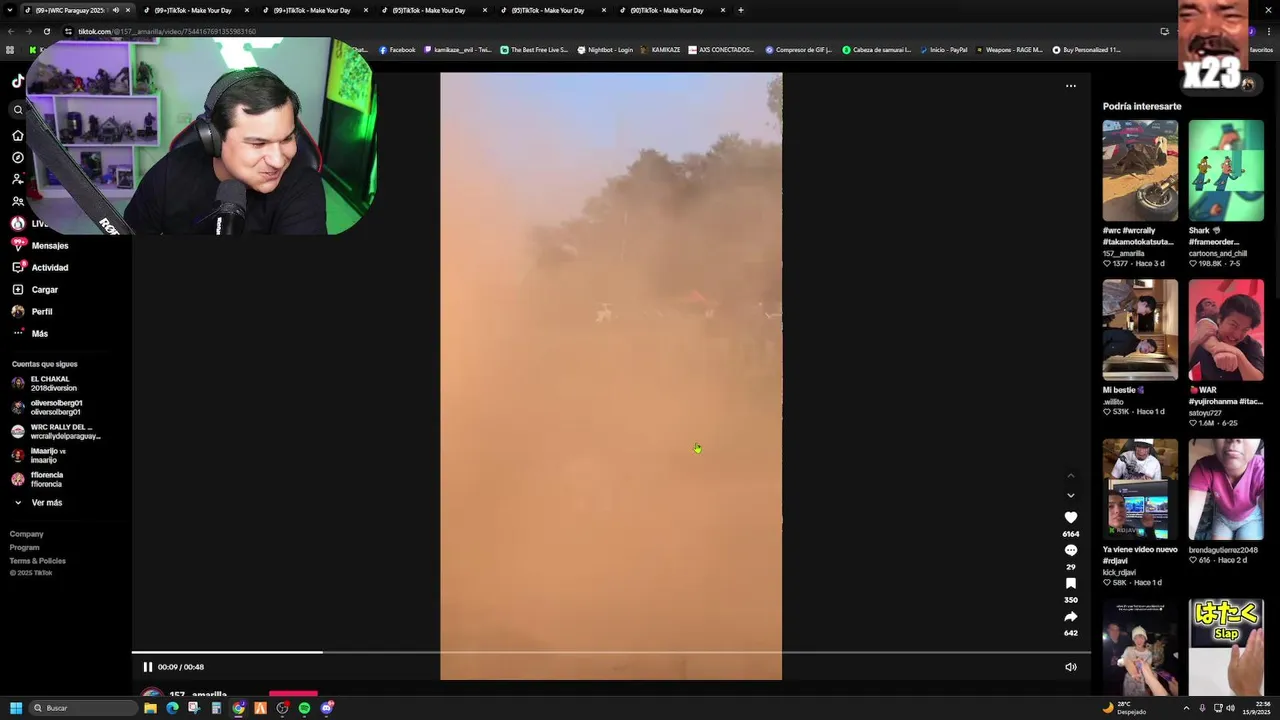The height and width of the screenshot is (720, 1280).
Task: Open a new browser tab with plus
Action: click(741, 10)
